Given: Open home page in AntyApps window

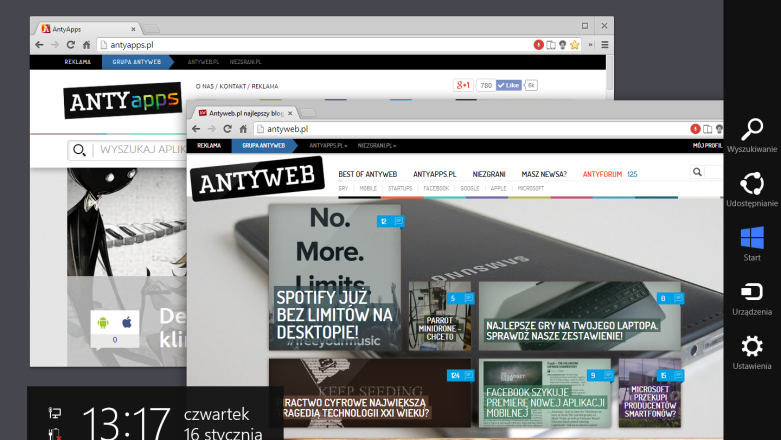Looking at the screenshot, I should coord(86,45).
